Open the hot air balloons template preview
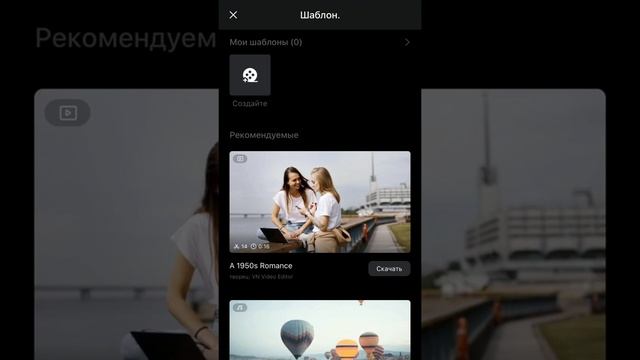The width and height of the screenshot is (640, 360). pos(320,330)
